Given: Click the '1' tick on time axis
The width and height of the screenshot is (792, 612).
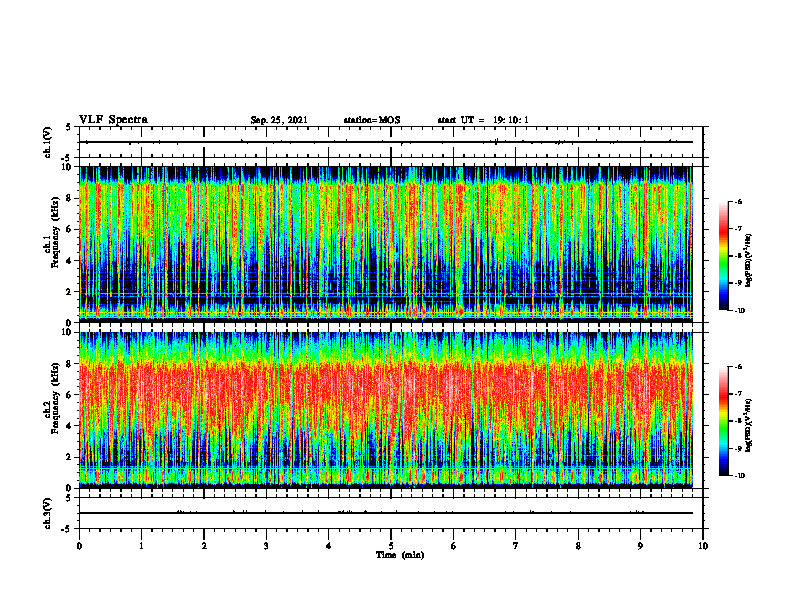Looking at the screenshot, I should (x=141, y=546).
